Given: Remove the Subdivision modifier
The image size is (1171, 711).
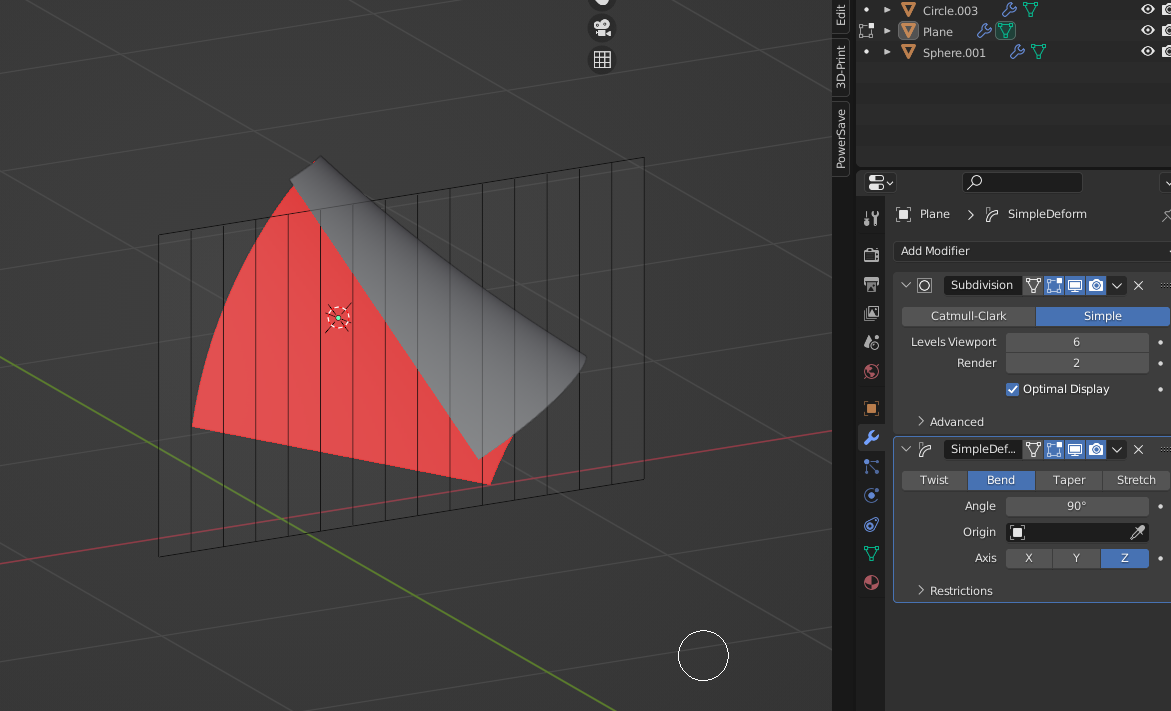Looking at the screenshot, I should [x=1138, y=285].
